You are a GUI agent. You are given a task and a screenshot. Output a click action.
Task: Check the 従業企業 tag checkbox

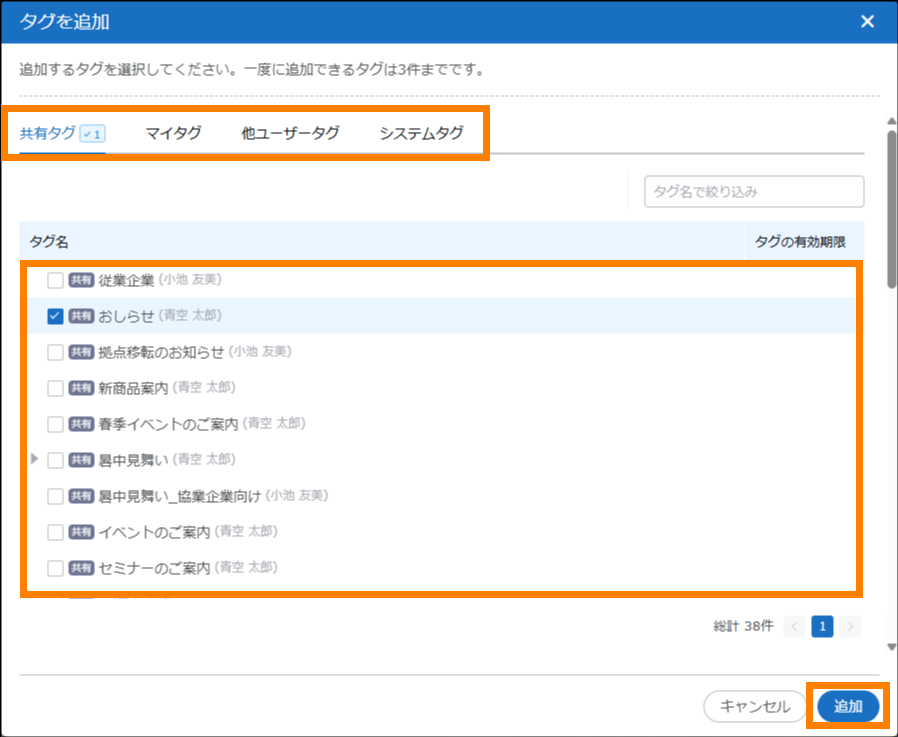coord(56,280)
